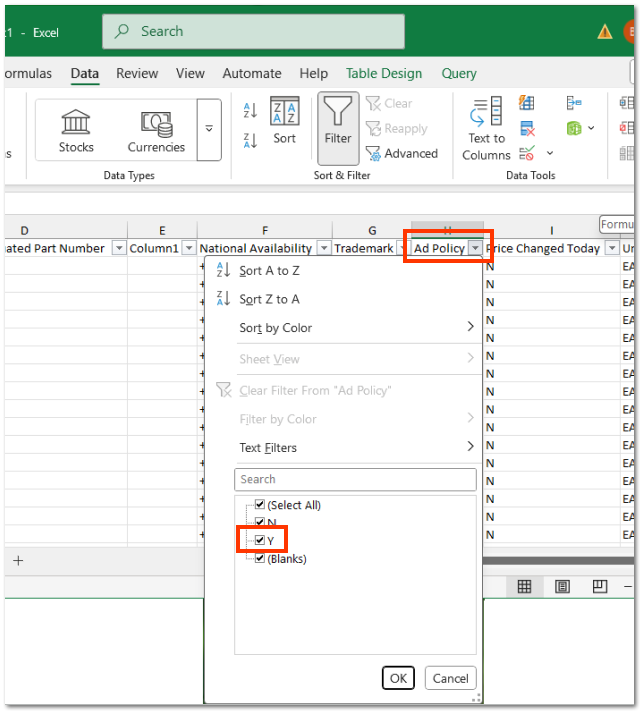Screen dimensions: 643x714
Task: Select column F header
Action: [x=265, y=230]
